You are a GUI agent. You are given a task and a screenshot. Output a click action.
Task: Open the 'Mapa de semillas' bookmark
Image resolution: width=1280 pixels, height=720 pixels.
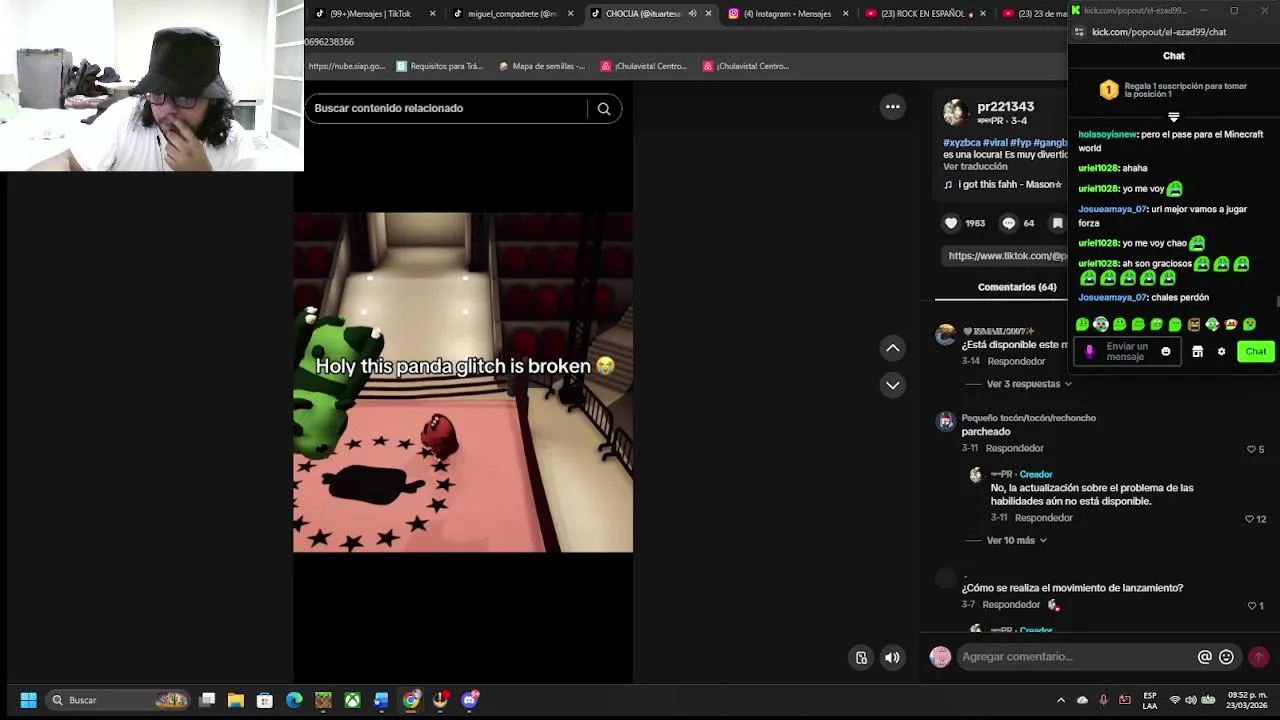click(x=541, y=66)
